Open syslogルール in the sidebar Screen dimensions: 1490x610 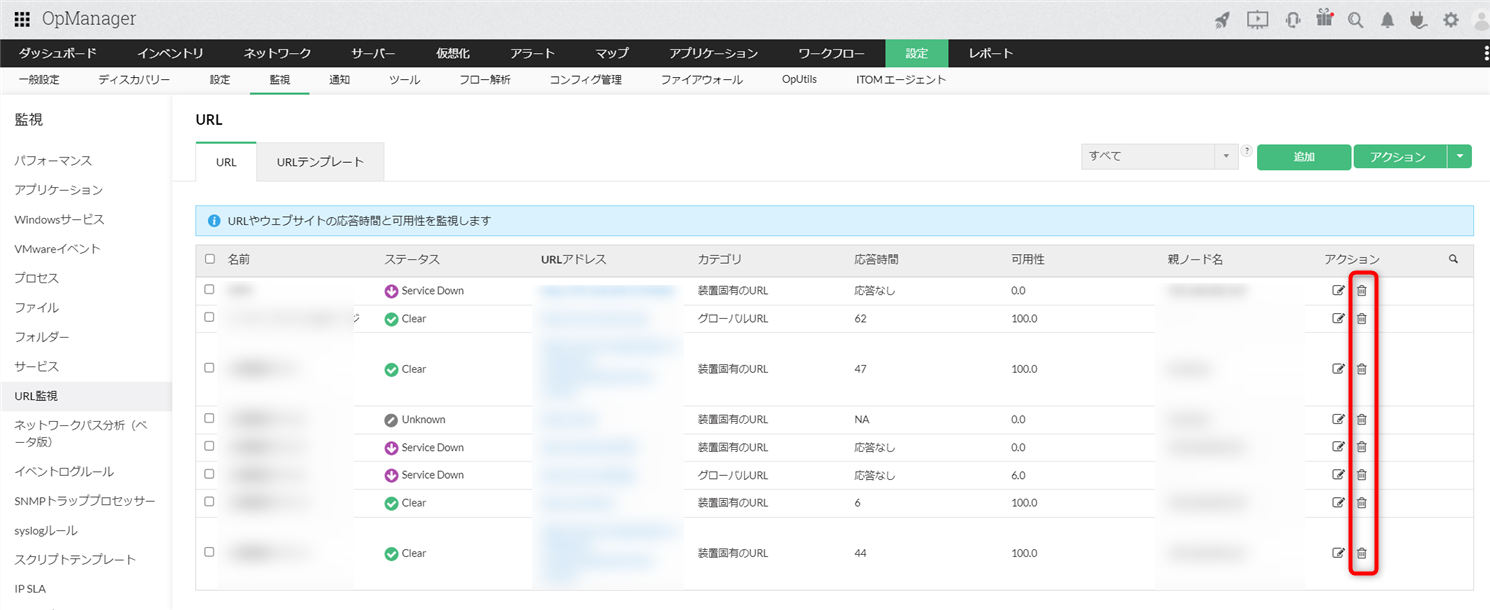tap(46, 531)
